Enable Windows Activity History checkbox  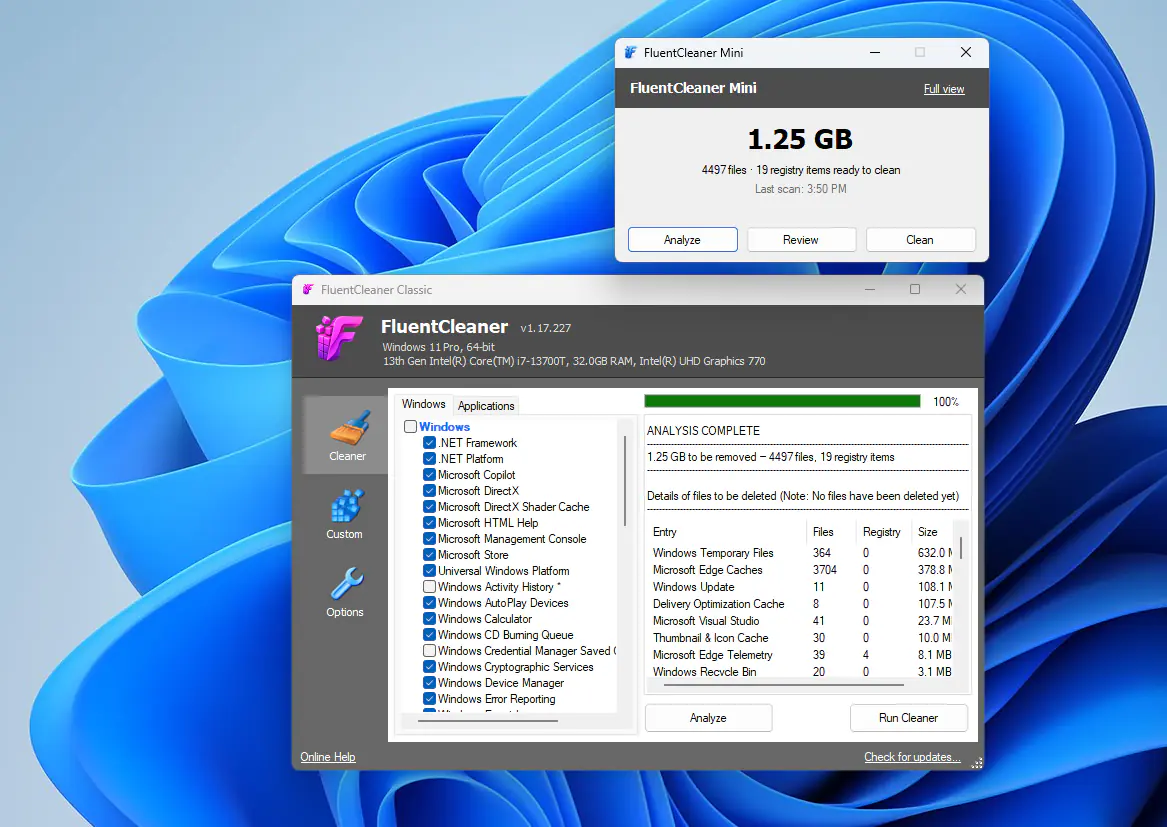tap(429, 587)
